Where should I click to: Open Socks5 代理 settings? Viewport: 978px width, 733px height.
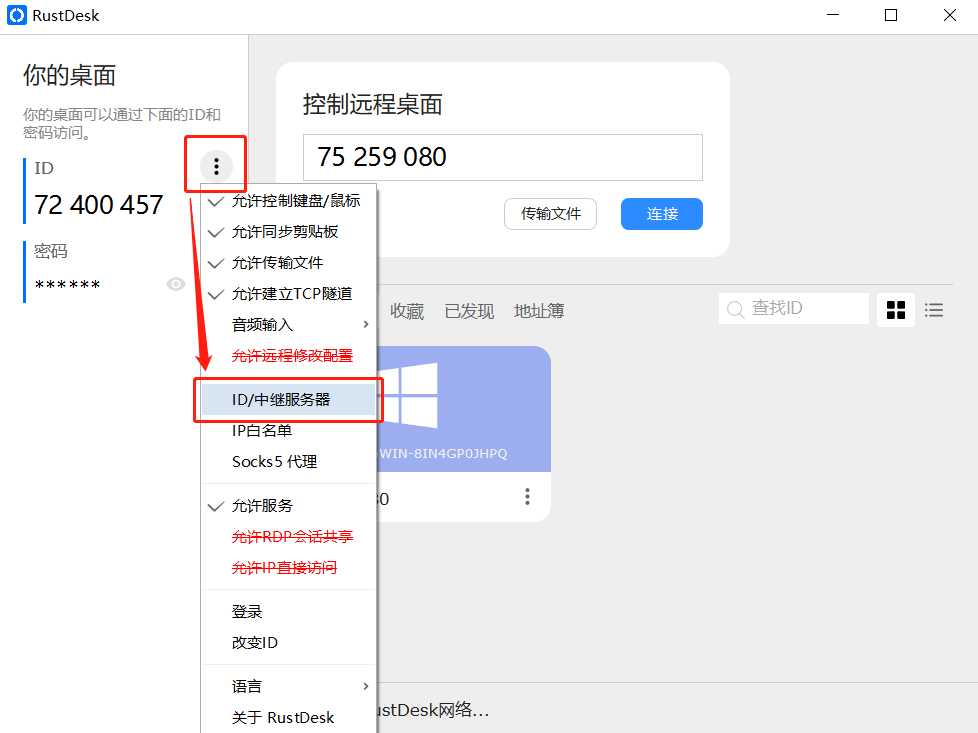tap(289, 462)
